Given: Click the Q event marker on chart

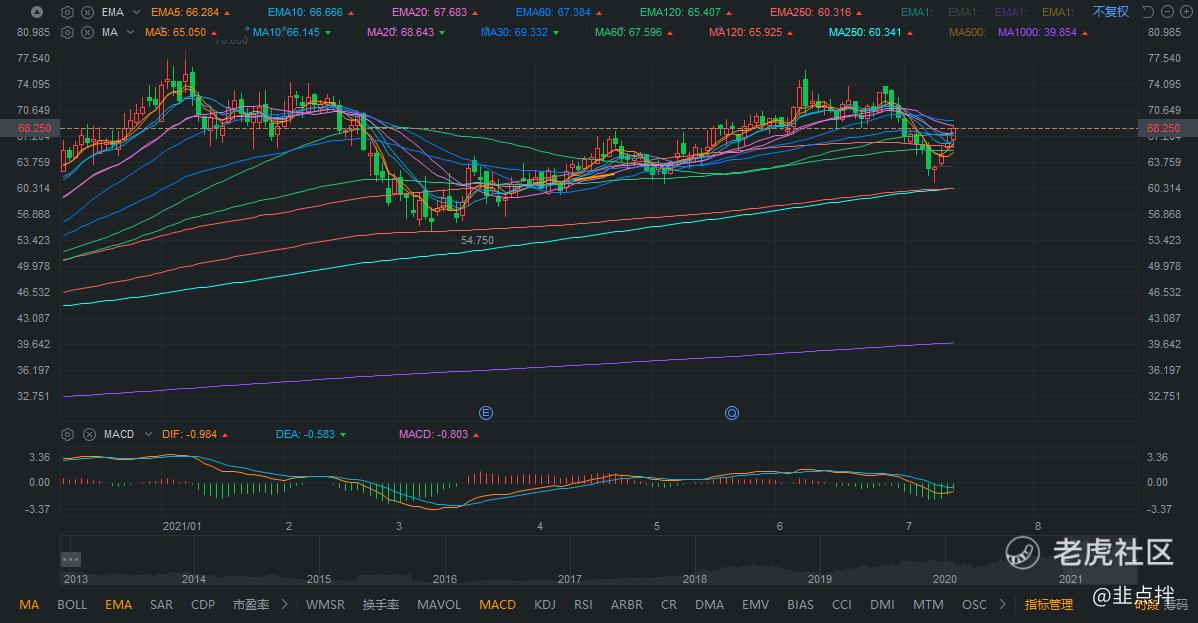Looking at the screenshot, I should pos(732,413).
